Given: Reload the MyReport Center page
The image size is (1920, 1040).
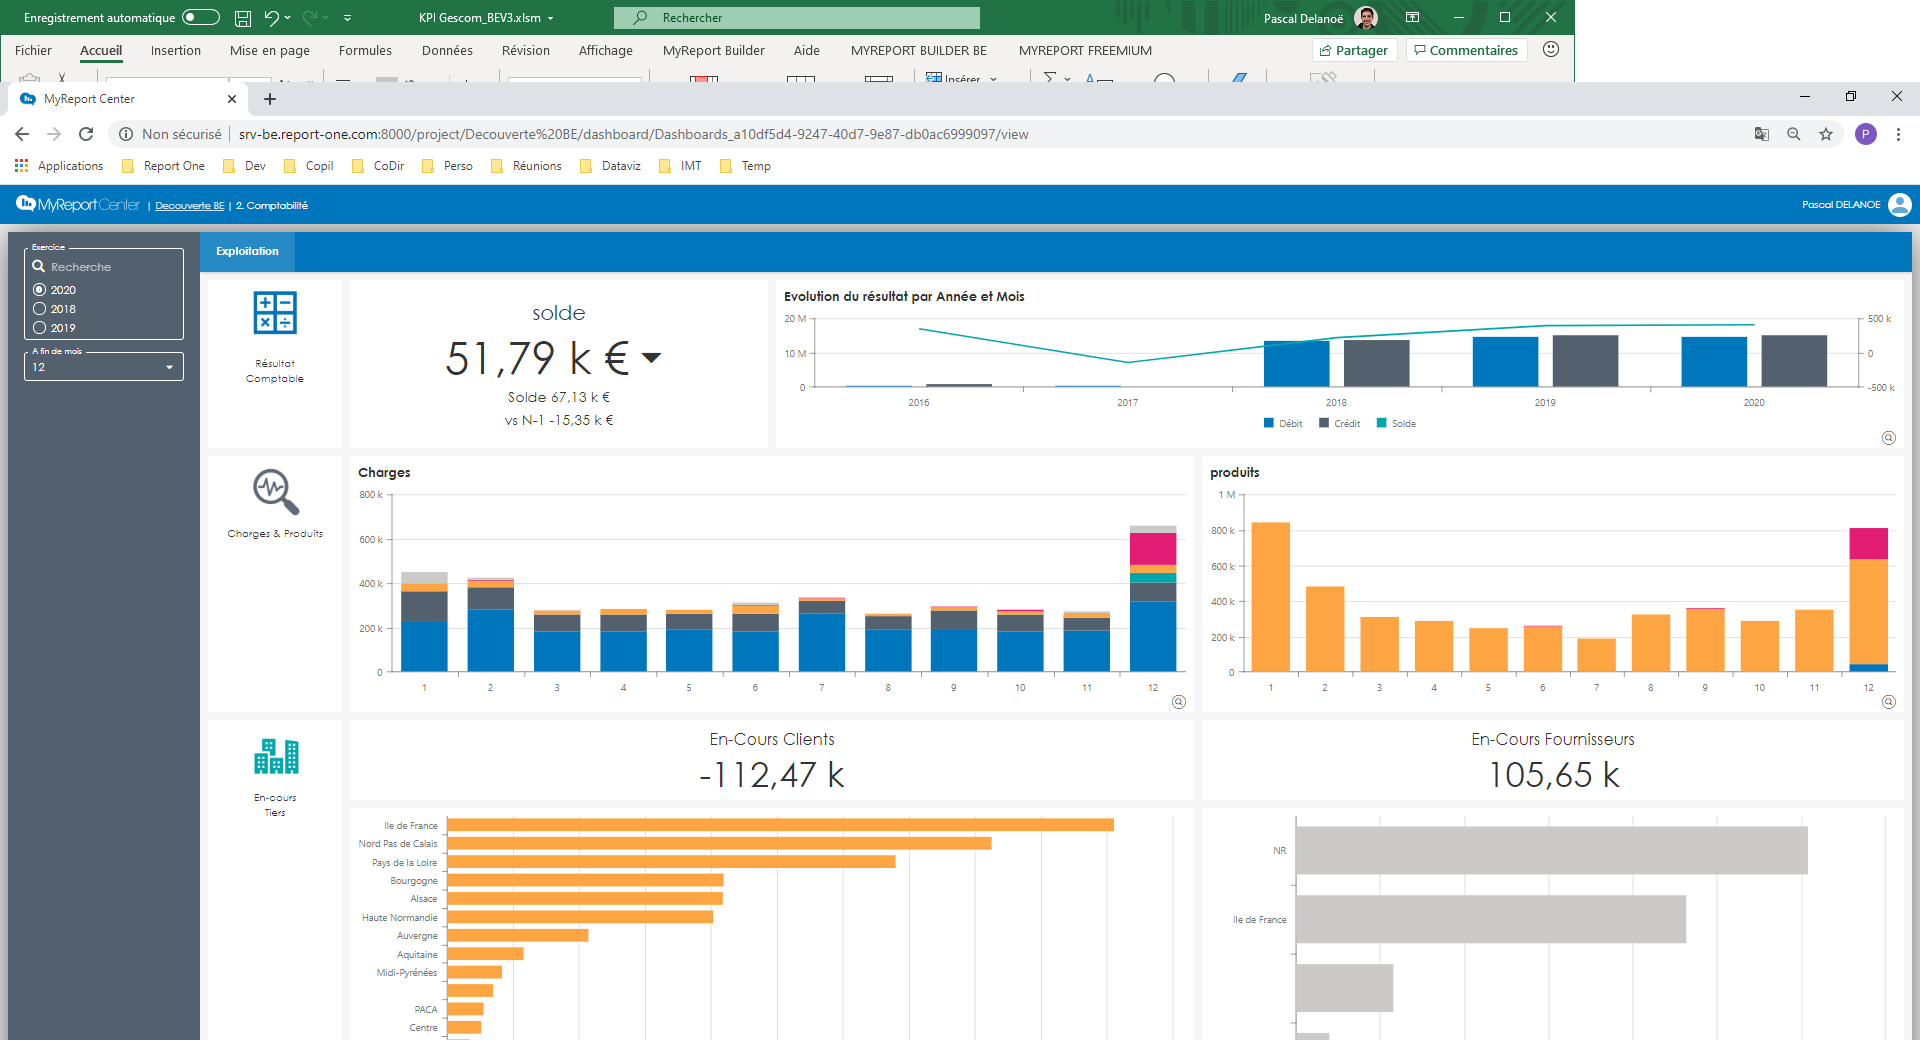Looking at the screenshot, I should coord(86,134).
